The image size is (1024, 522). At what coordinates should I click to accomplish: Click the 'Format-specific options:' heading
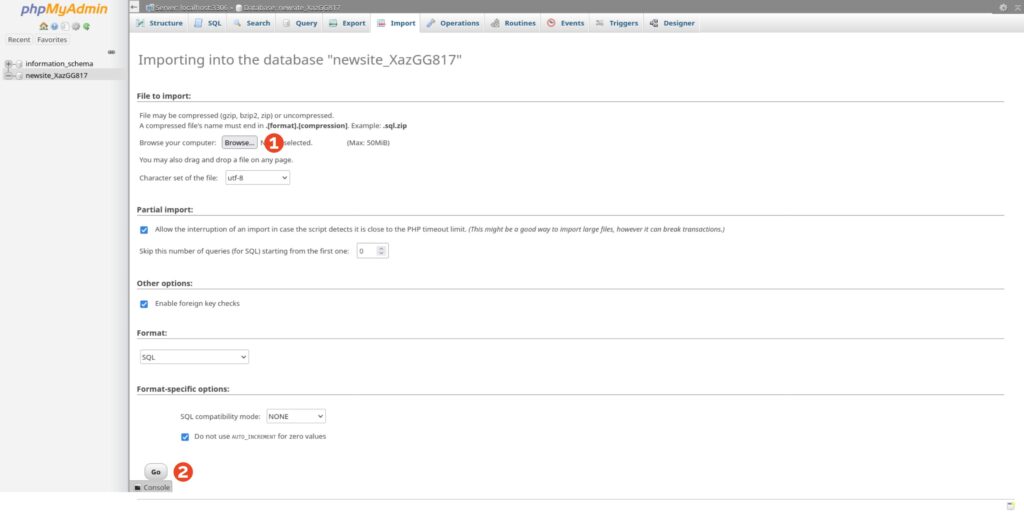[x=183, y=389]
